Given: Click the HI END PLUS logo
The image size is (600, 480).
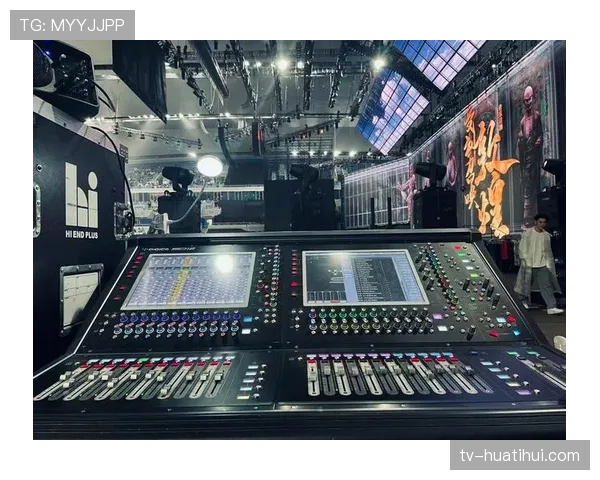Looking at the screenshot, I should pyautogui.click(x=81, y=201).
